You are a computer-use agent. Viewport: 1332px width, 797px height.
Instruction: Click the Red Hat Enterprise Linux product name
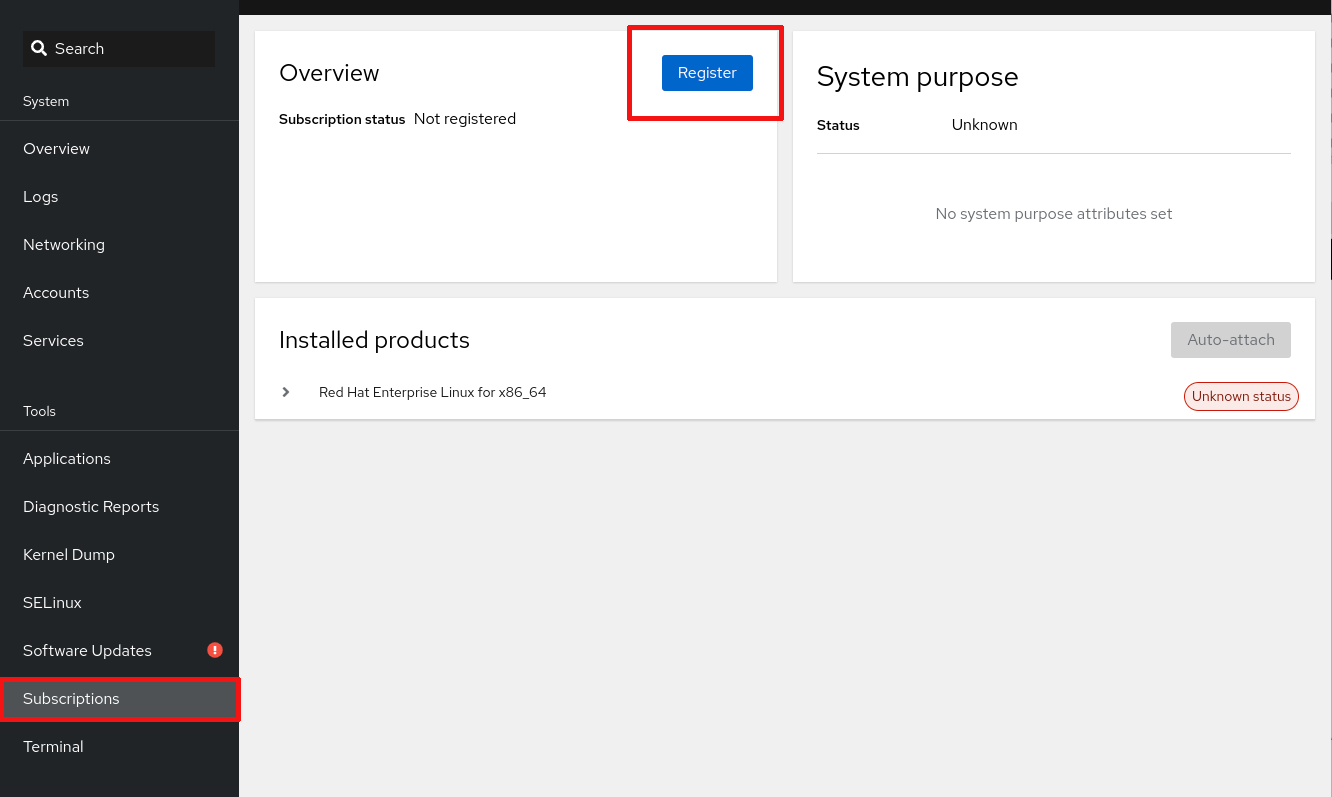[x=433, y=392]
